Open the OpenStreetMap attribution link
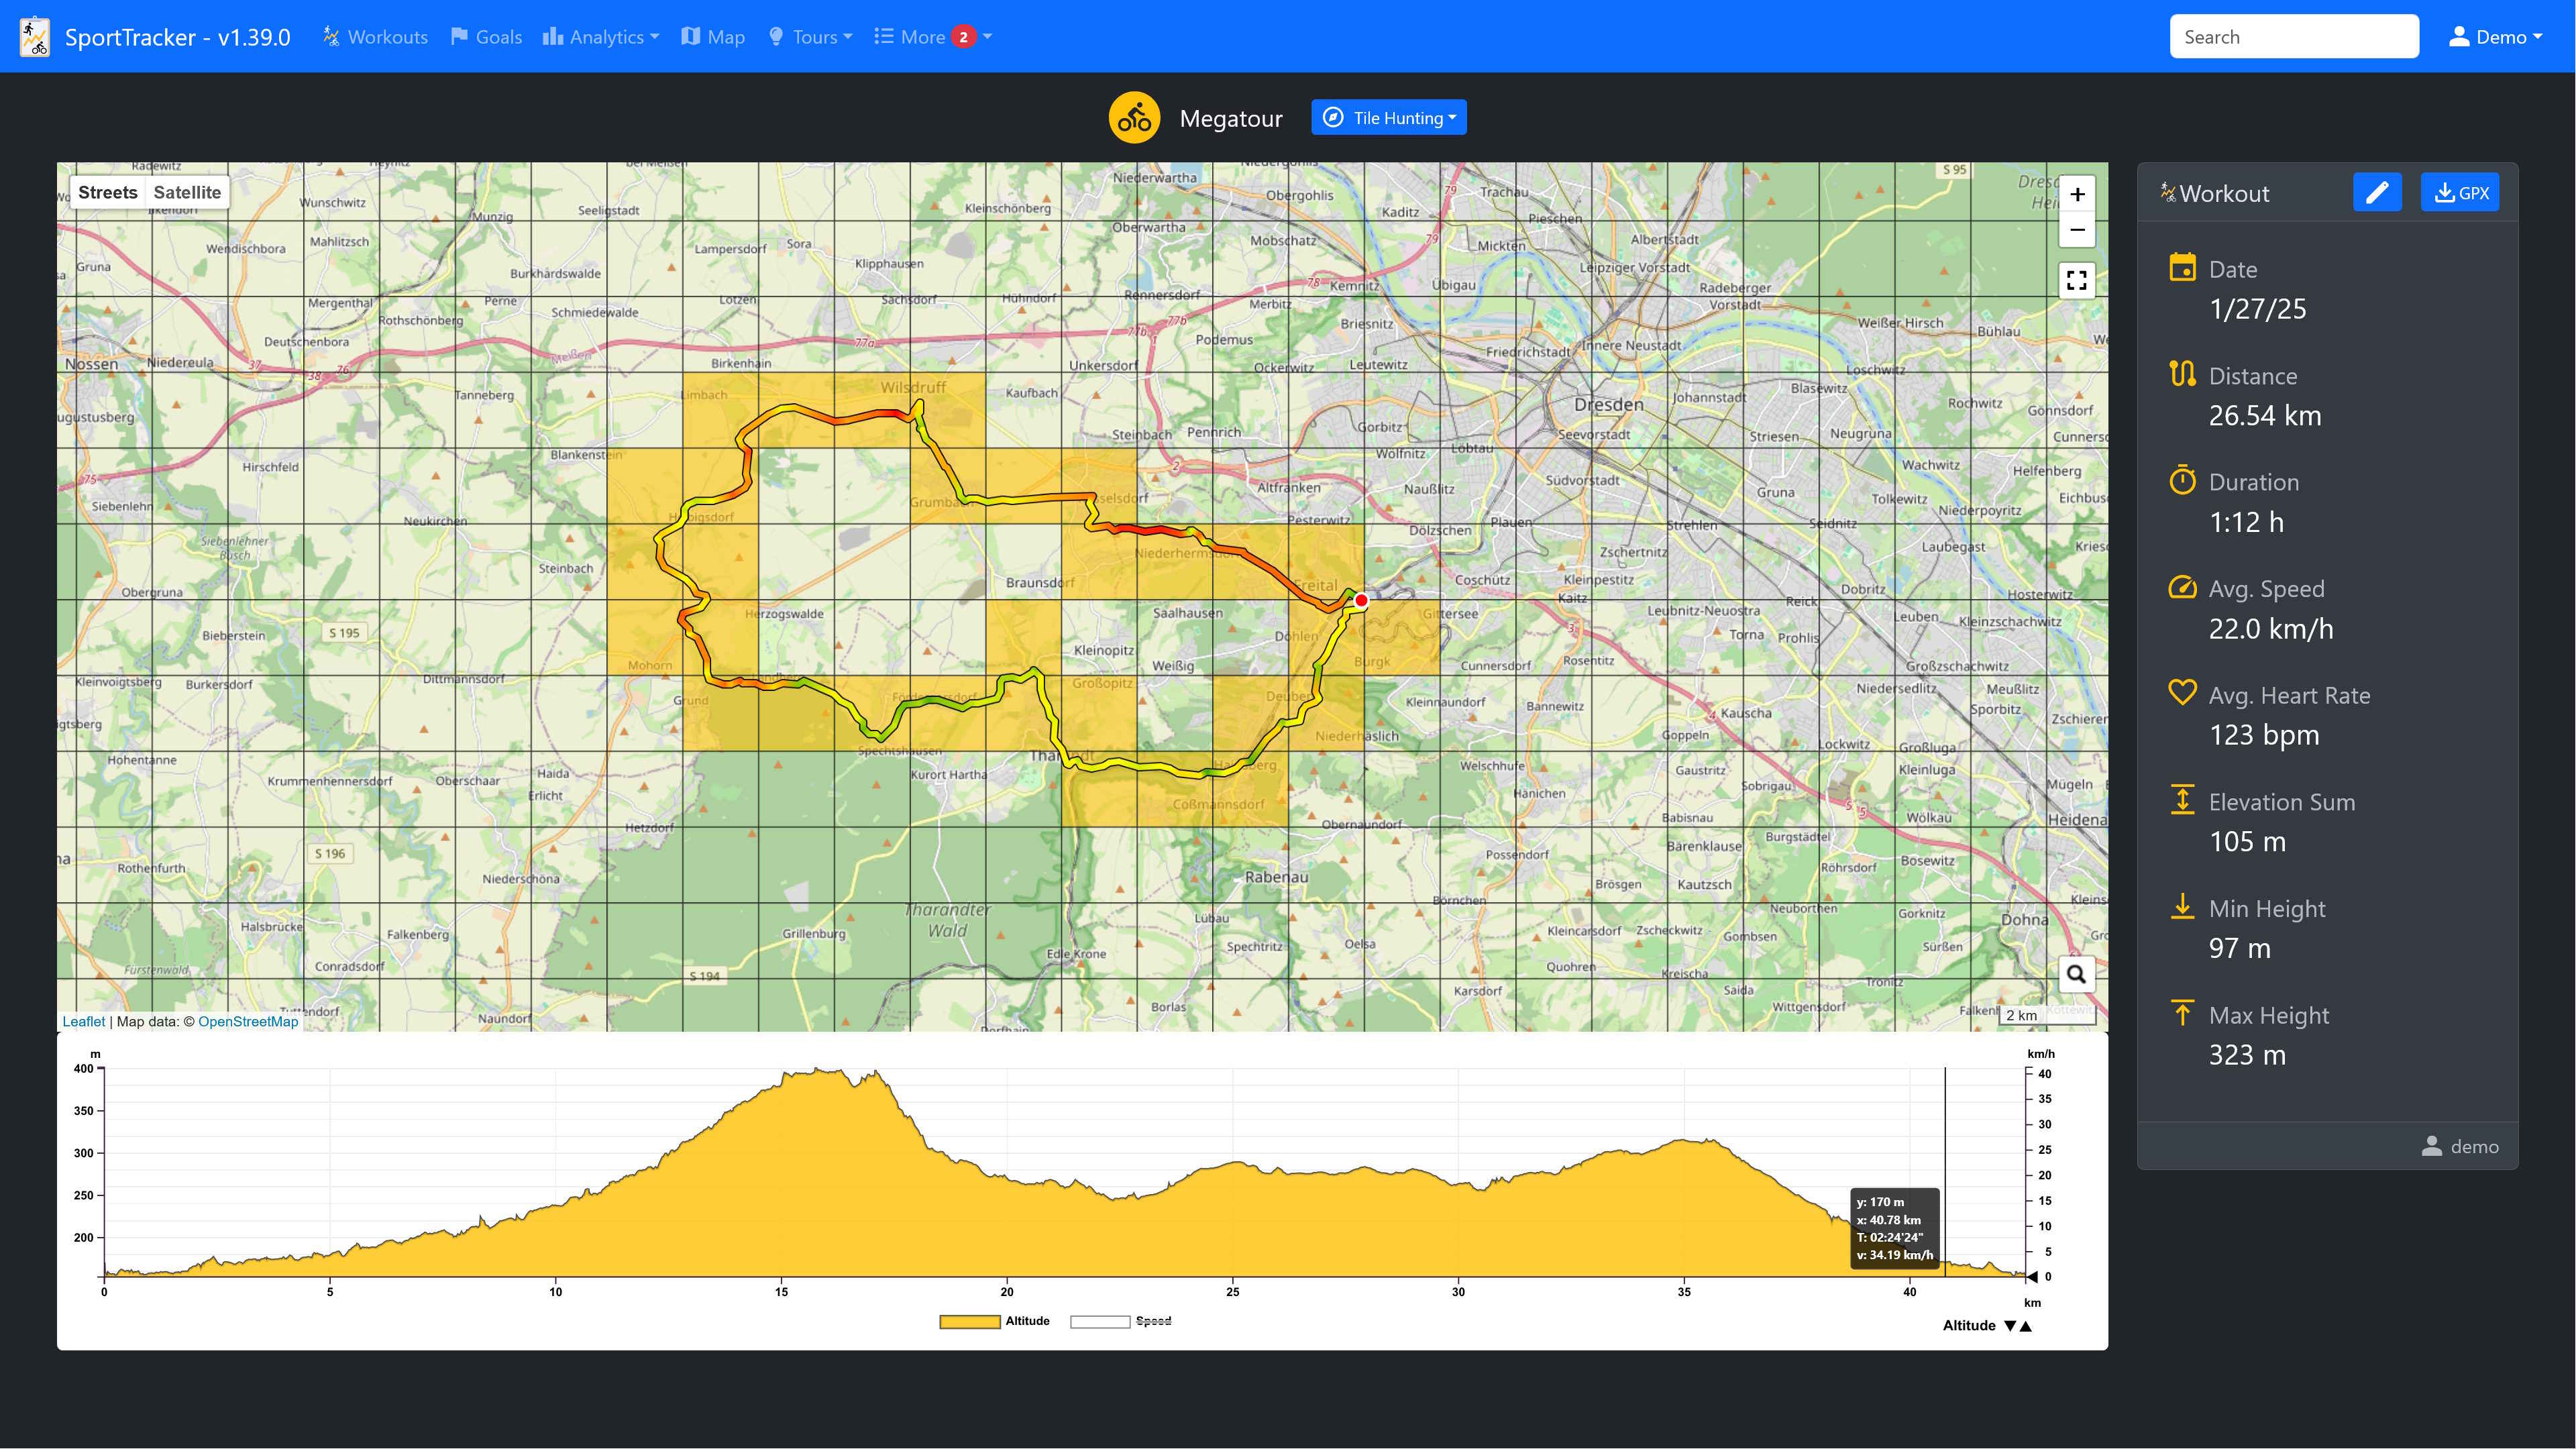This screenshot has width=2576, height=1449. pyautogui.click(x=248, y=1021)
